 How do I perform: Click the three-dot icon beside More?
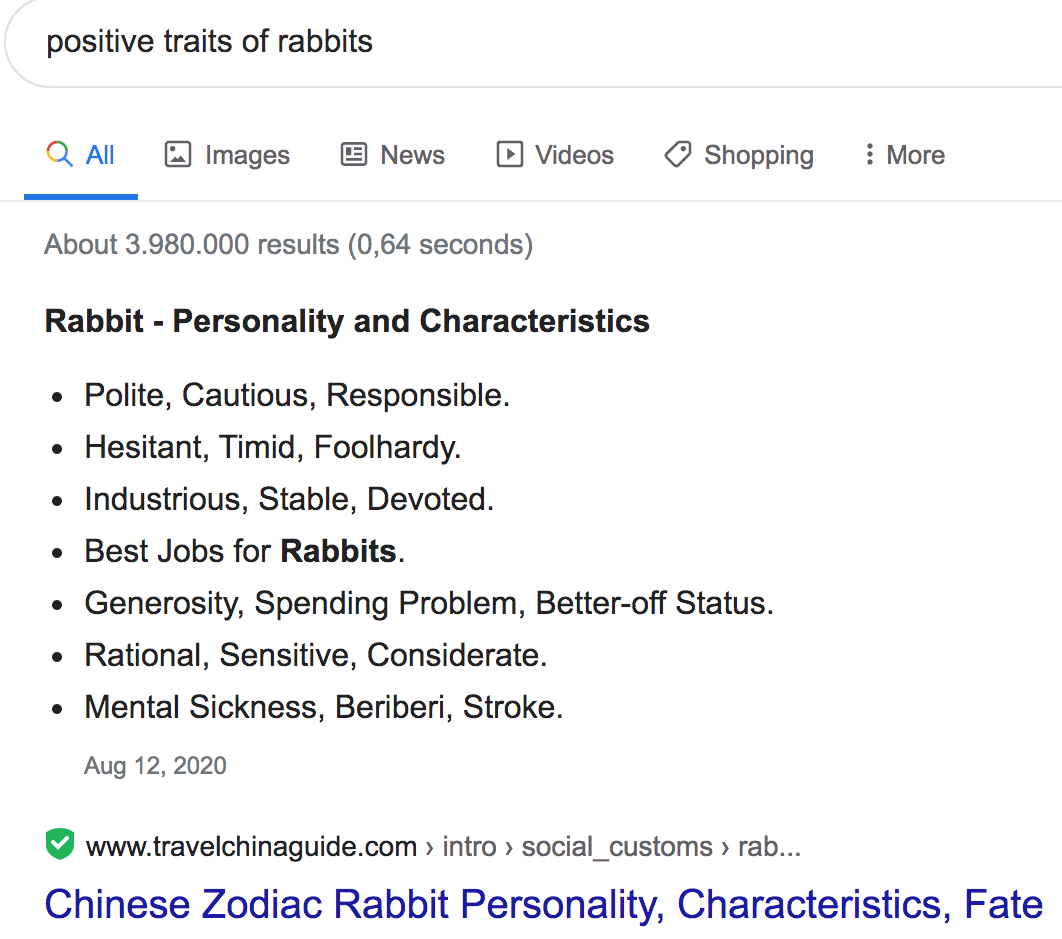click(x=871, y=154)
